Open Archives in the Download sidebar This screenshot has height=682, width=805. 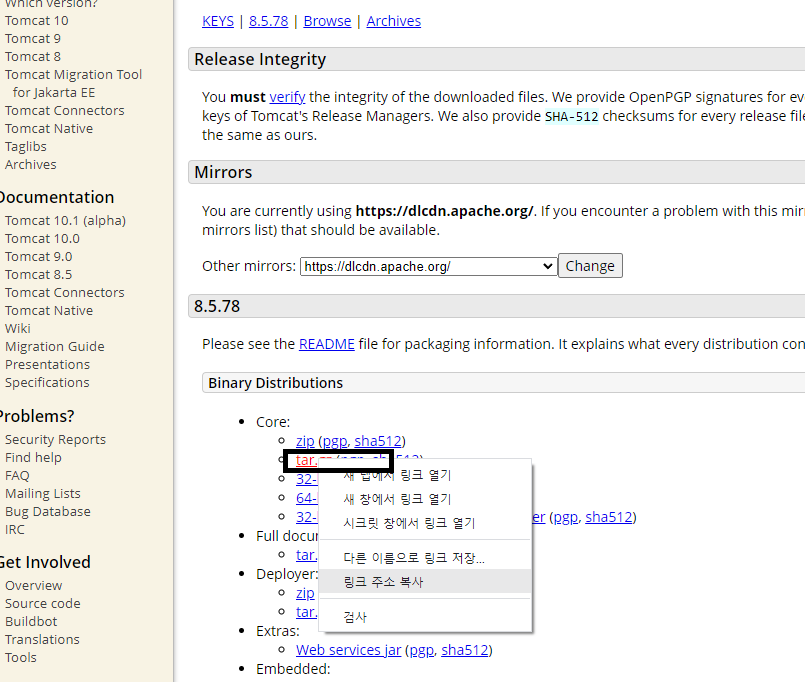(x=31, y=164)
